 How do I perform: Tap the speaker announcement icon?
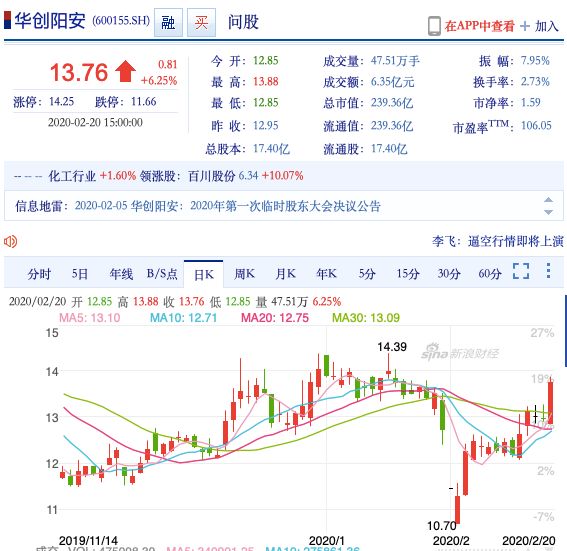pos(10,242)
